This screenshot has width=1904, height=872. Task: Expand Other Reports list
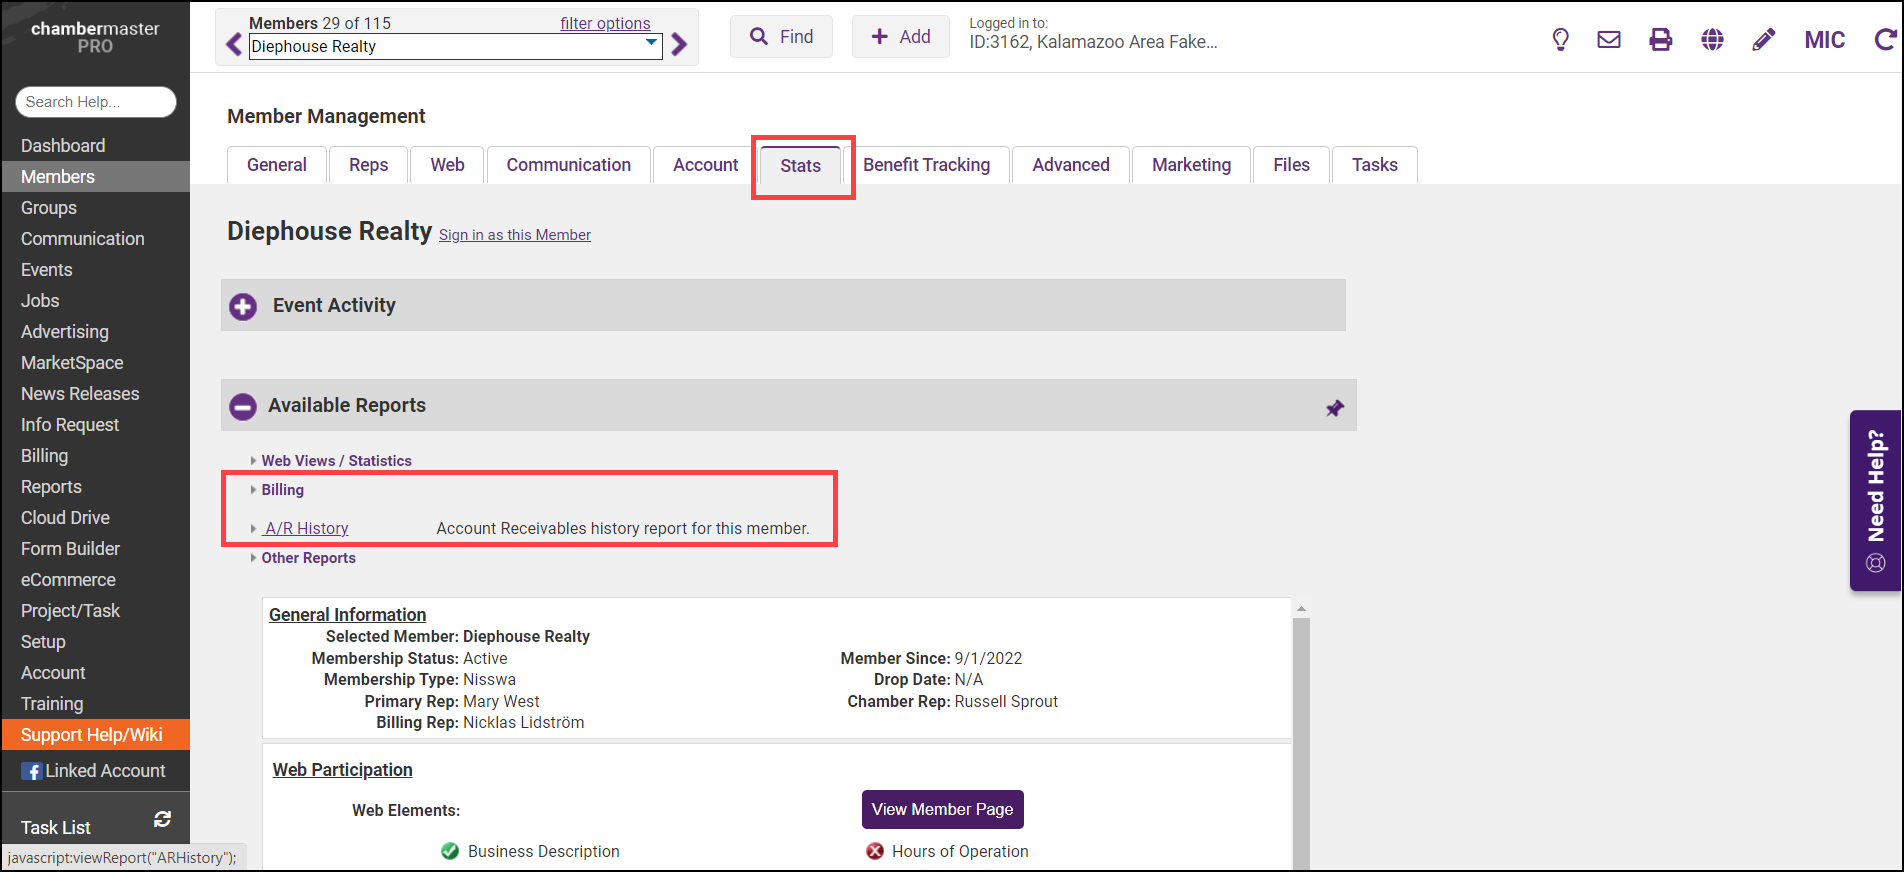coord(308,558)
